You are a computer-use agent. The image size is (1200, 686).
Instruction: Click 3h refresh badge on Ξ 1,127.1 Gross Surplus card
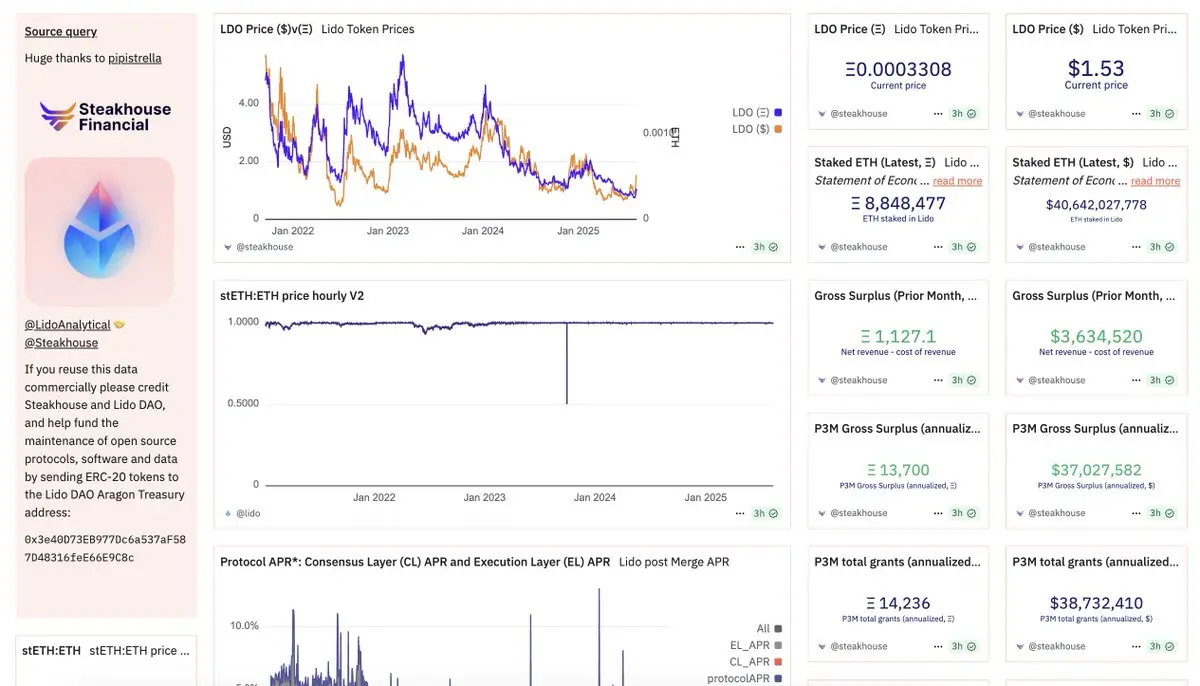click(x=964, y=380)
